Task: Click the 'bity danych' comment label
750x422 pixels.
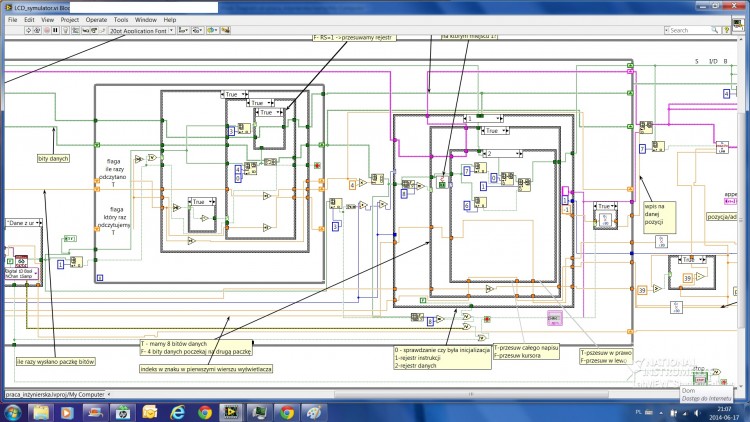Action: (53, 158)
